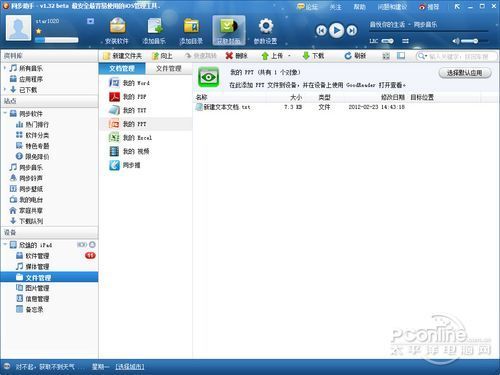Skip to previous track
The image size is (500, 375).
321,31
